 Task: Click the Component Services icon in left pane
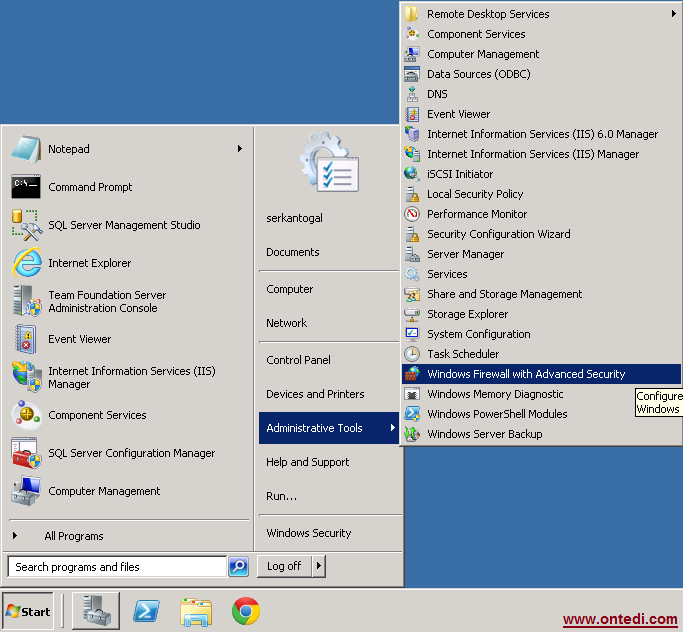pyautogui.click(x=26, y=415)
